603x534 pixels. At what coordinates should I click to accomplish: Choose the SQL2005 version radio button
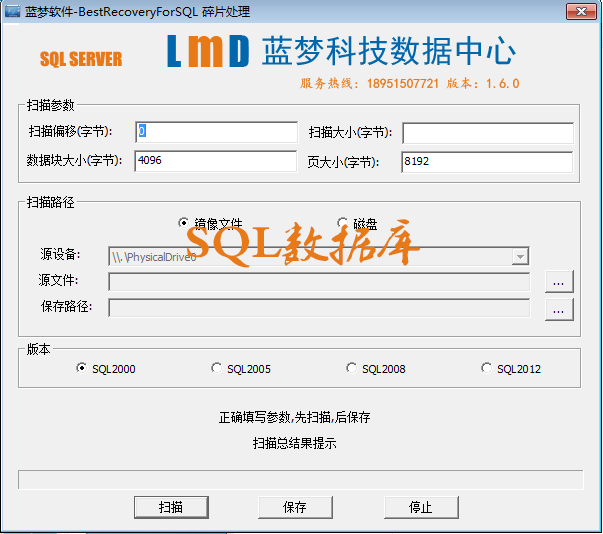(x=217, y=368)
